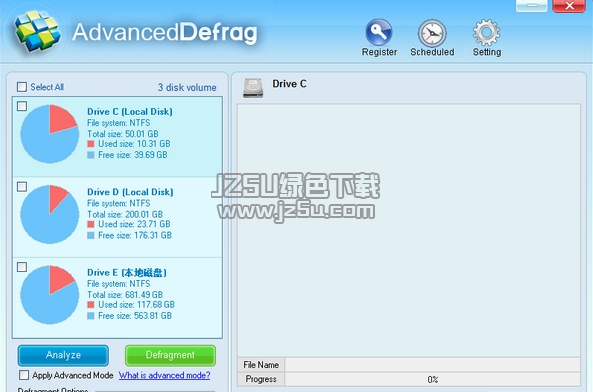Click 'Total size: 681.49 GB' text
Viewport: 593px width, 392px height.
click(x=125, y=295)
